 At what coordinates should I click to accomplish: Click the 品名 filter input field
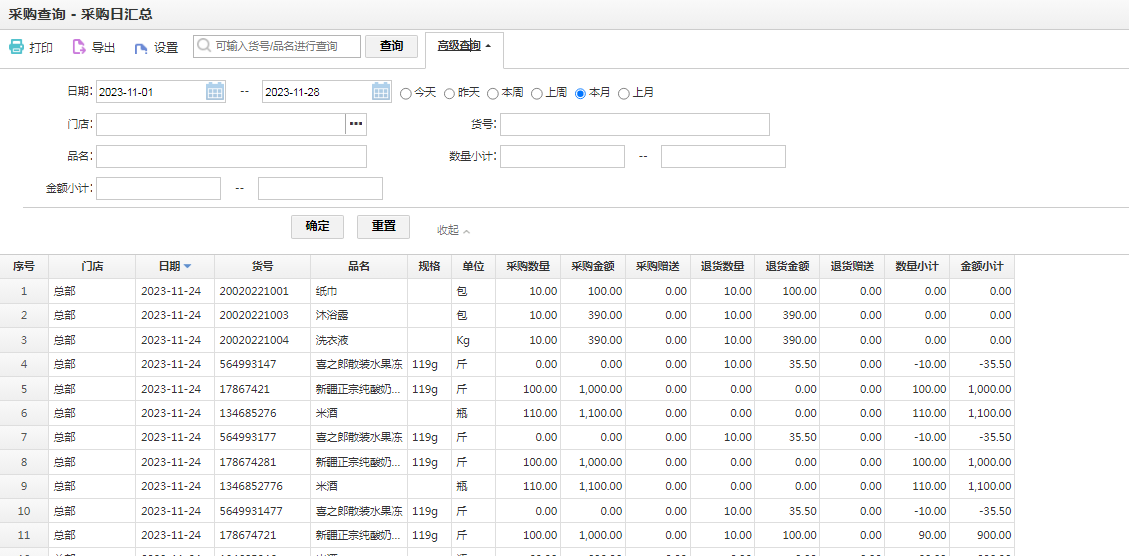[x=231, y=156]
